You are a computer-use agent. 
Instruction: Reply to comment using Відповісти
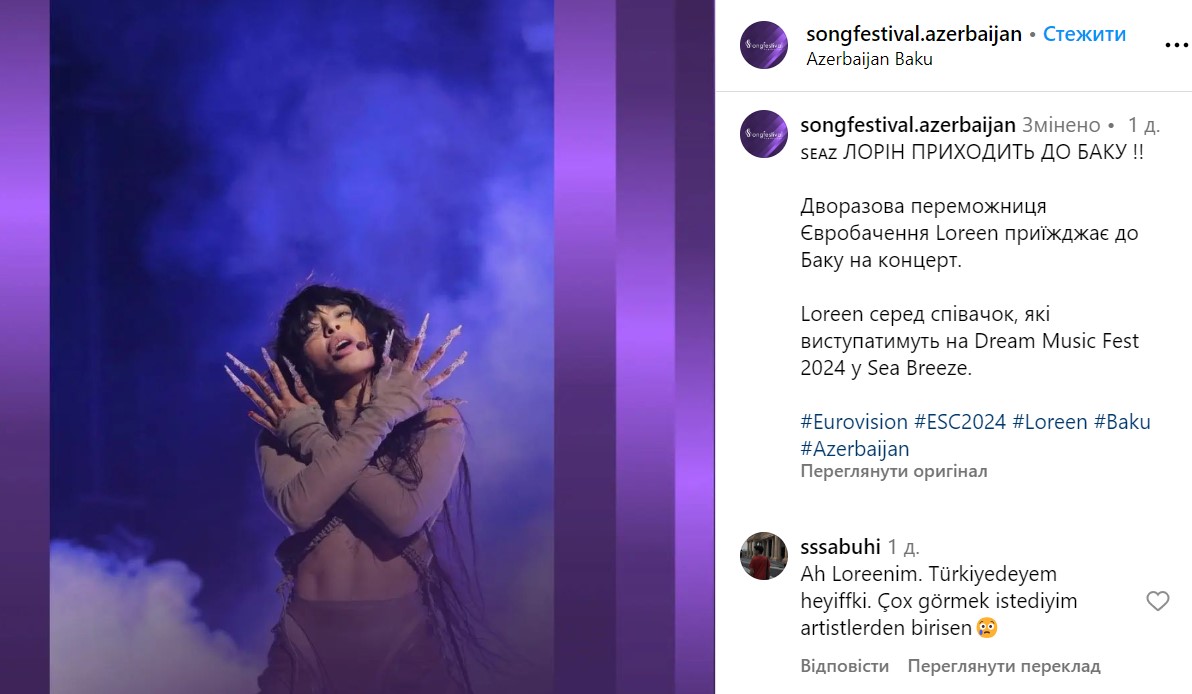pos(844,666)
